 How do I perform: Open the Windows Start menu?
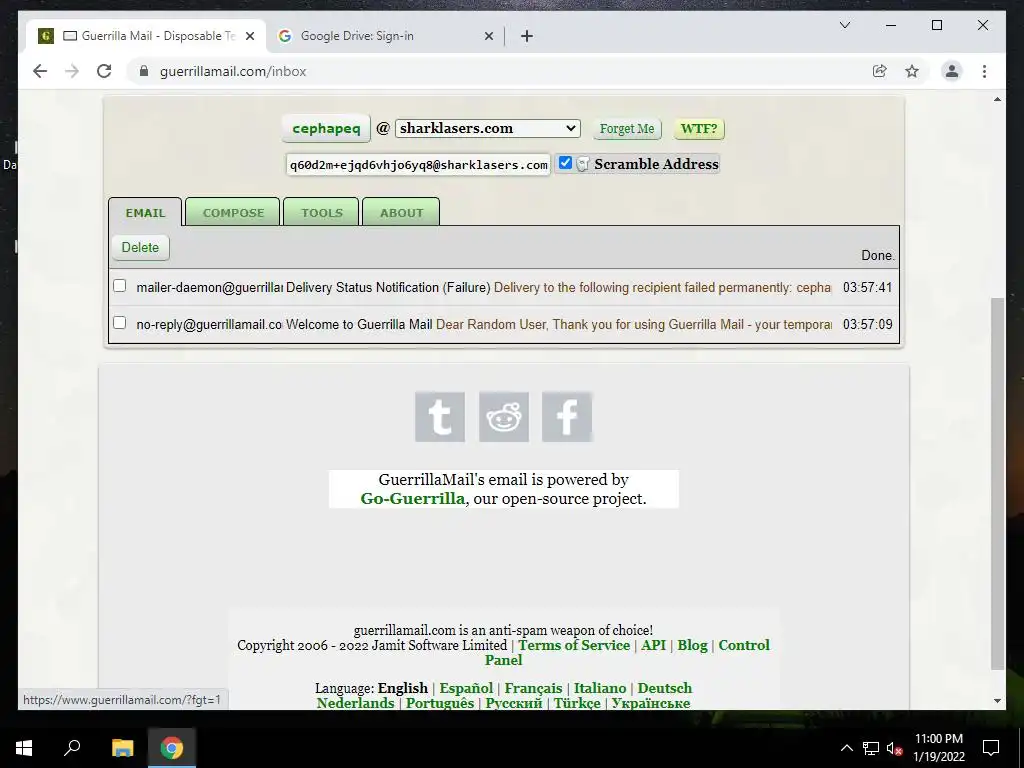pos(24,748)
